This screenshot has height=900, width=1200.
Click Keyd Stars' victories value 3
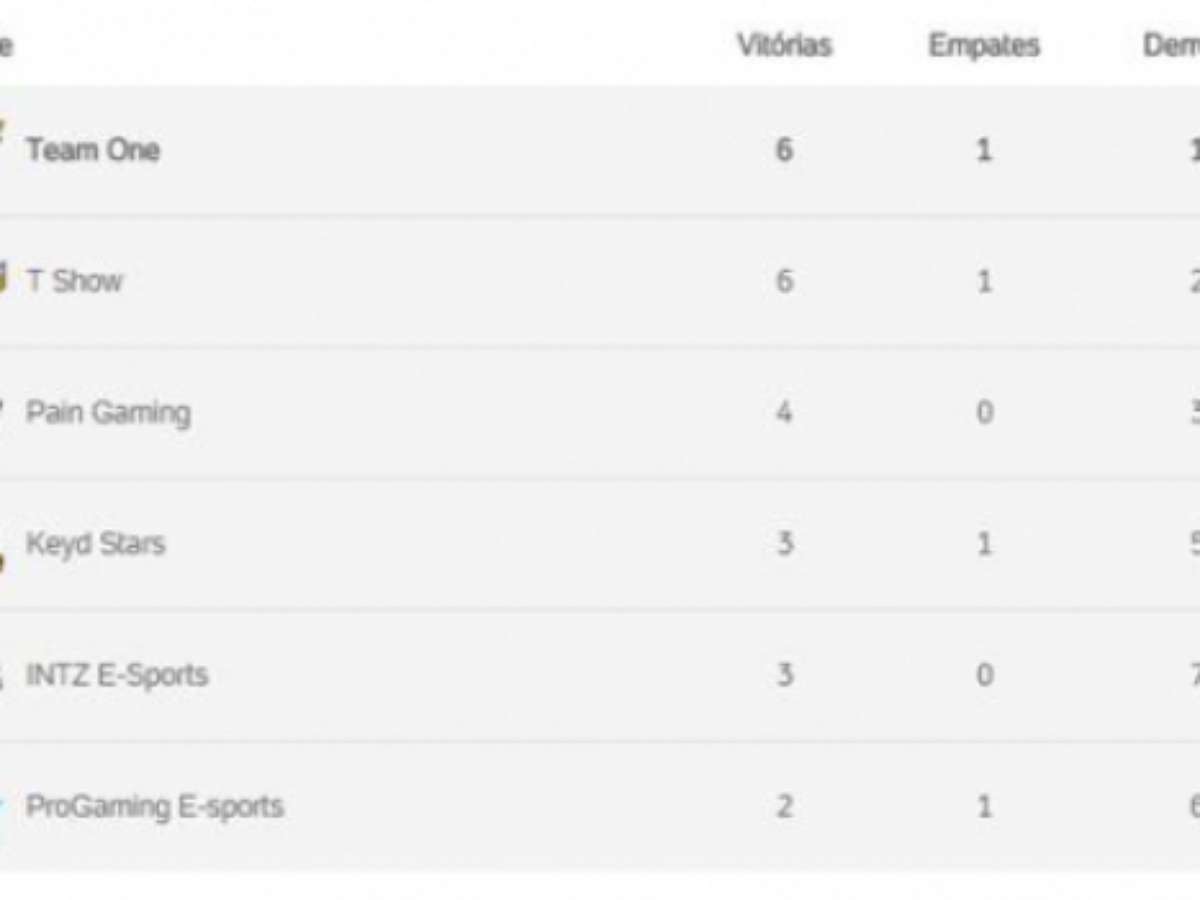(785, 544)
